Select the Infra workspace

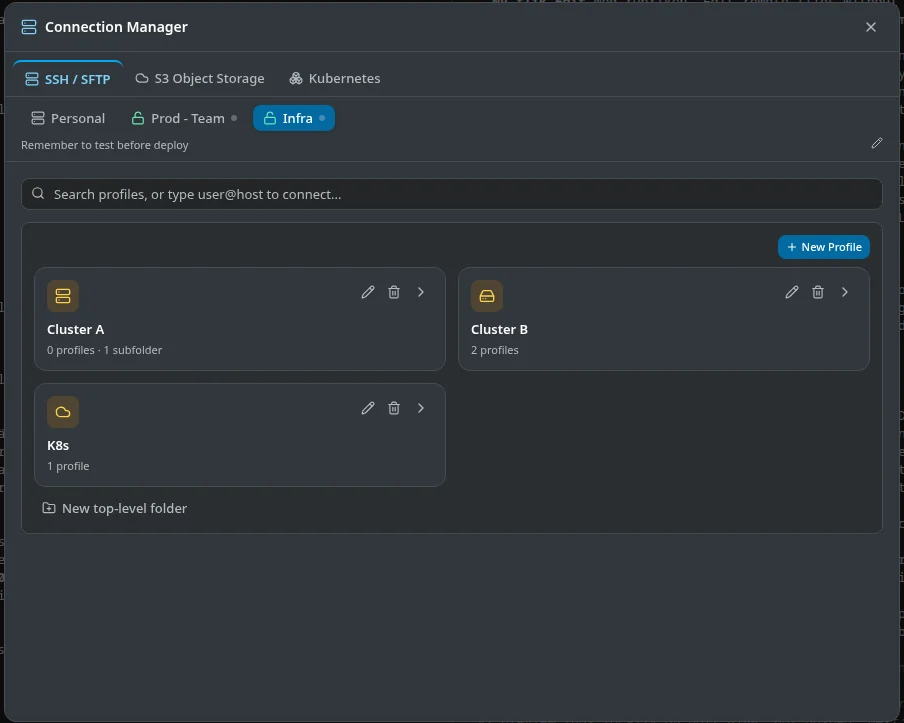[x=294, y=118]
